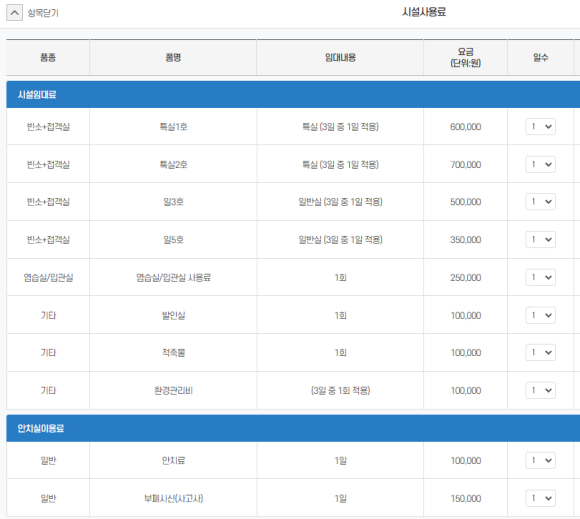The width and height of the screenshot is (580, 519).
Task: Click the (3일 중 1회 적용) text
Action: 340,391
